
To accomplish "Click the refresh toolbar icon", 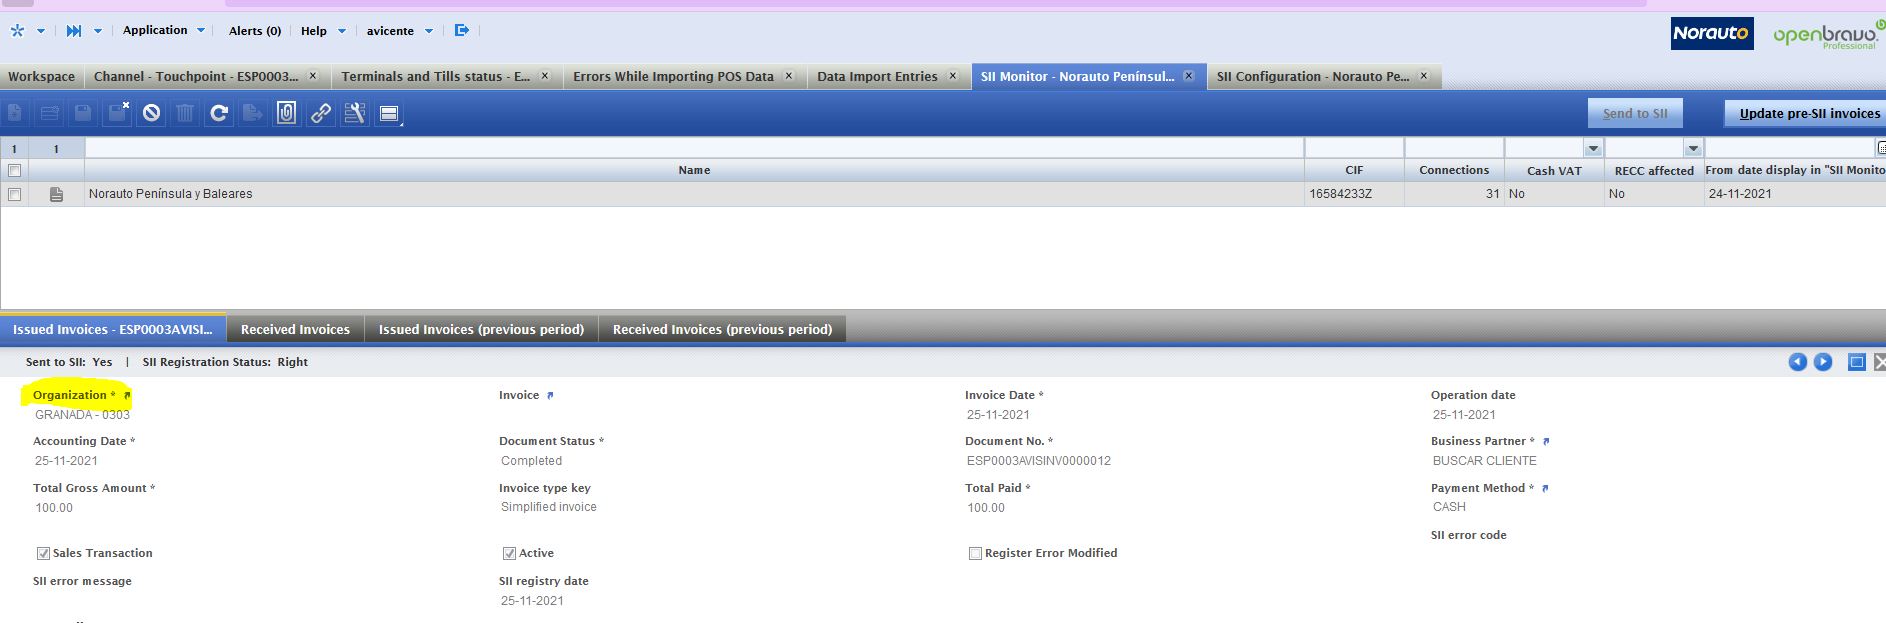I will click(219, 114).
